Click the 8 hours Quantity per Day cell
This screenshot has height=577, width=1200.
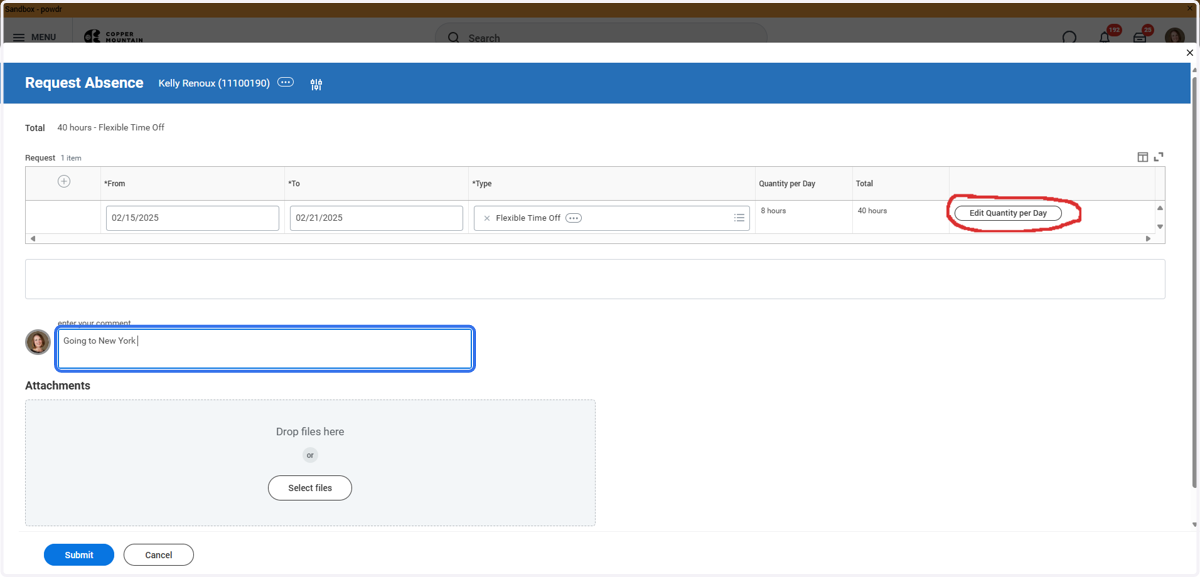coord(803,217)
